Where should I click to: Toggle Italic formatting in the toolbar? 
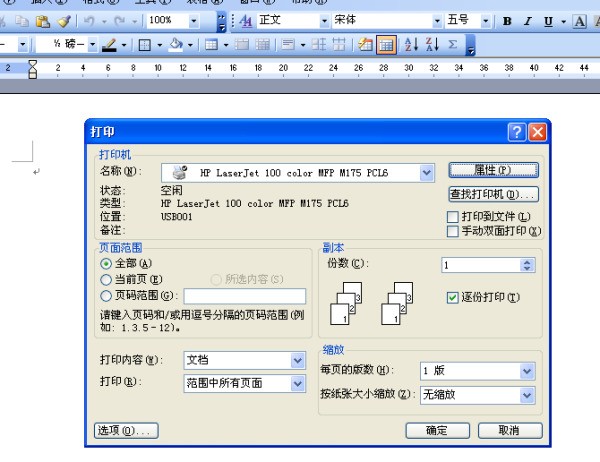click(528, 21)
